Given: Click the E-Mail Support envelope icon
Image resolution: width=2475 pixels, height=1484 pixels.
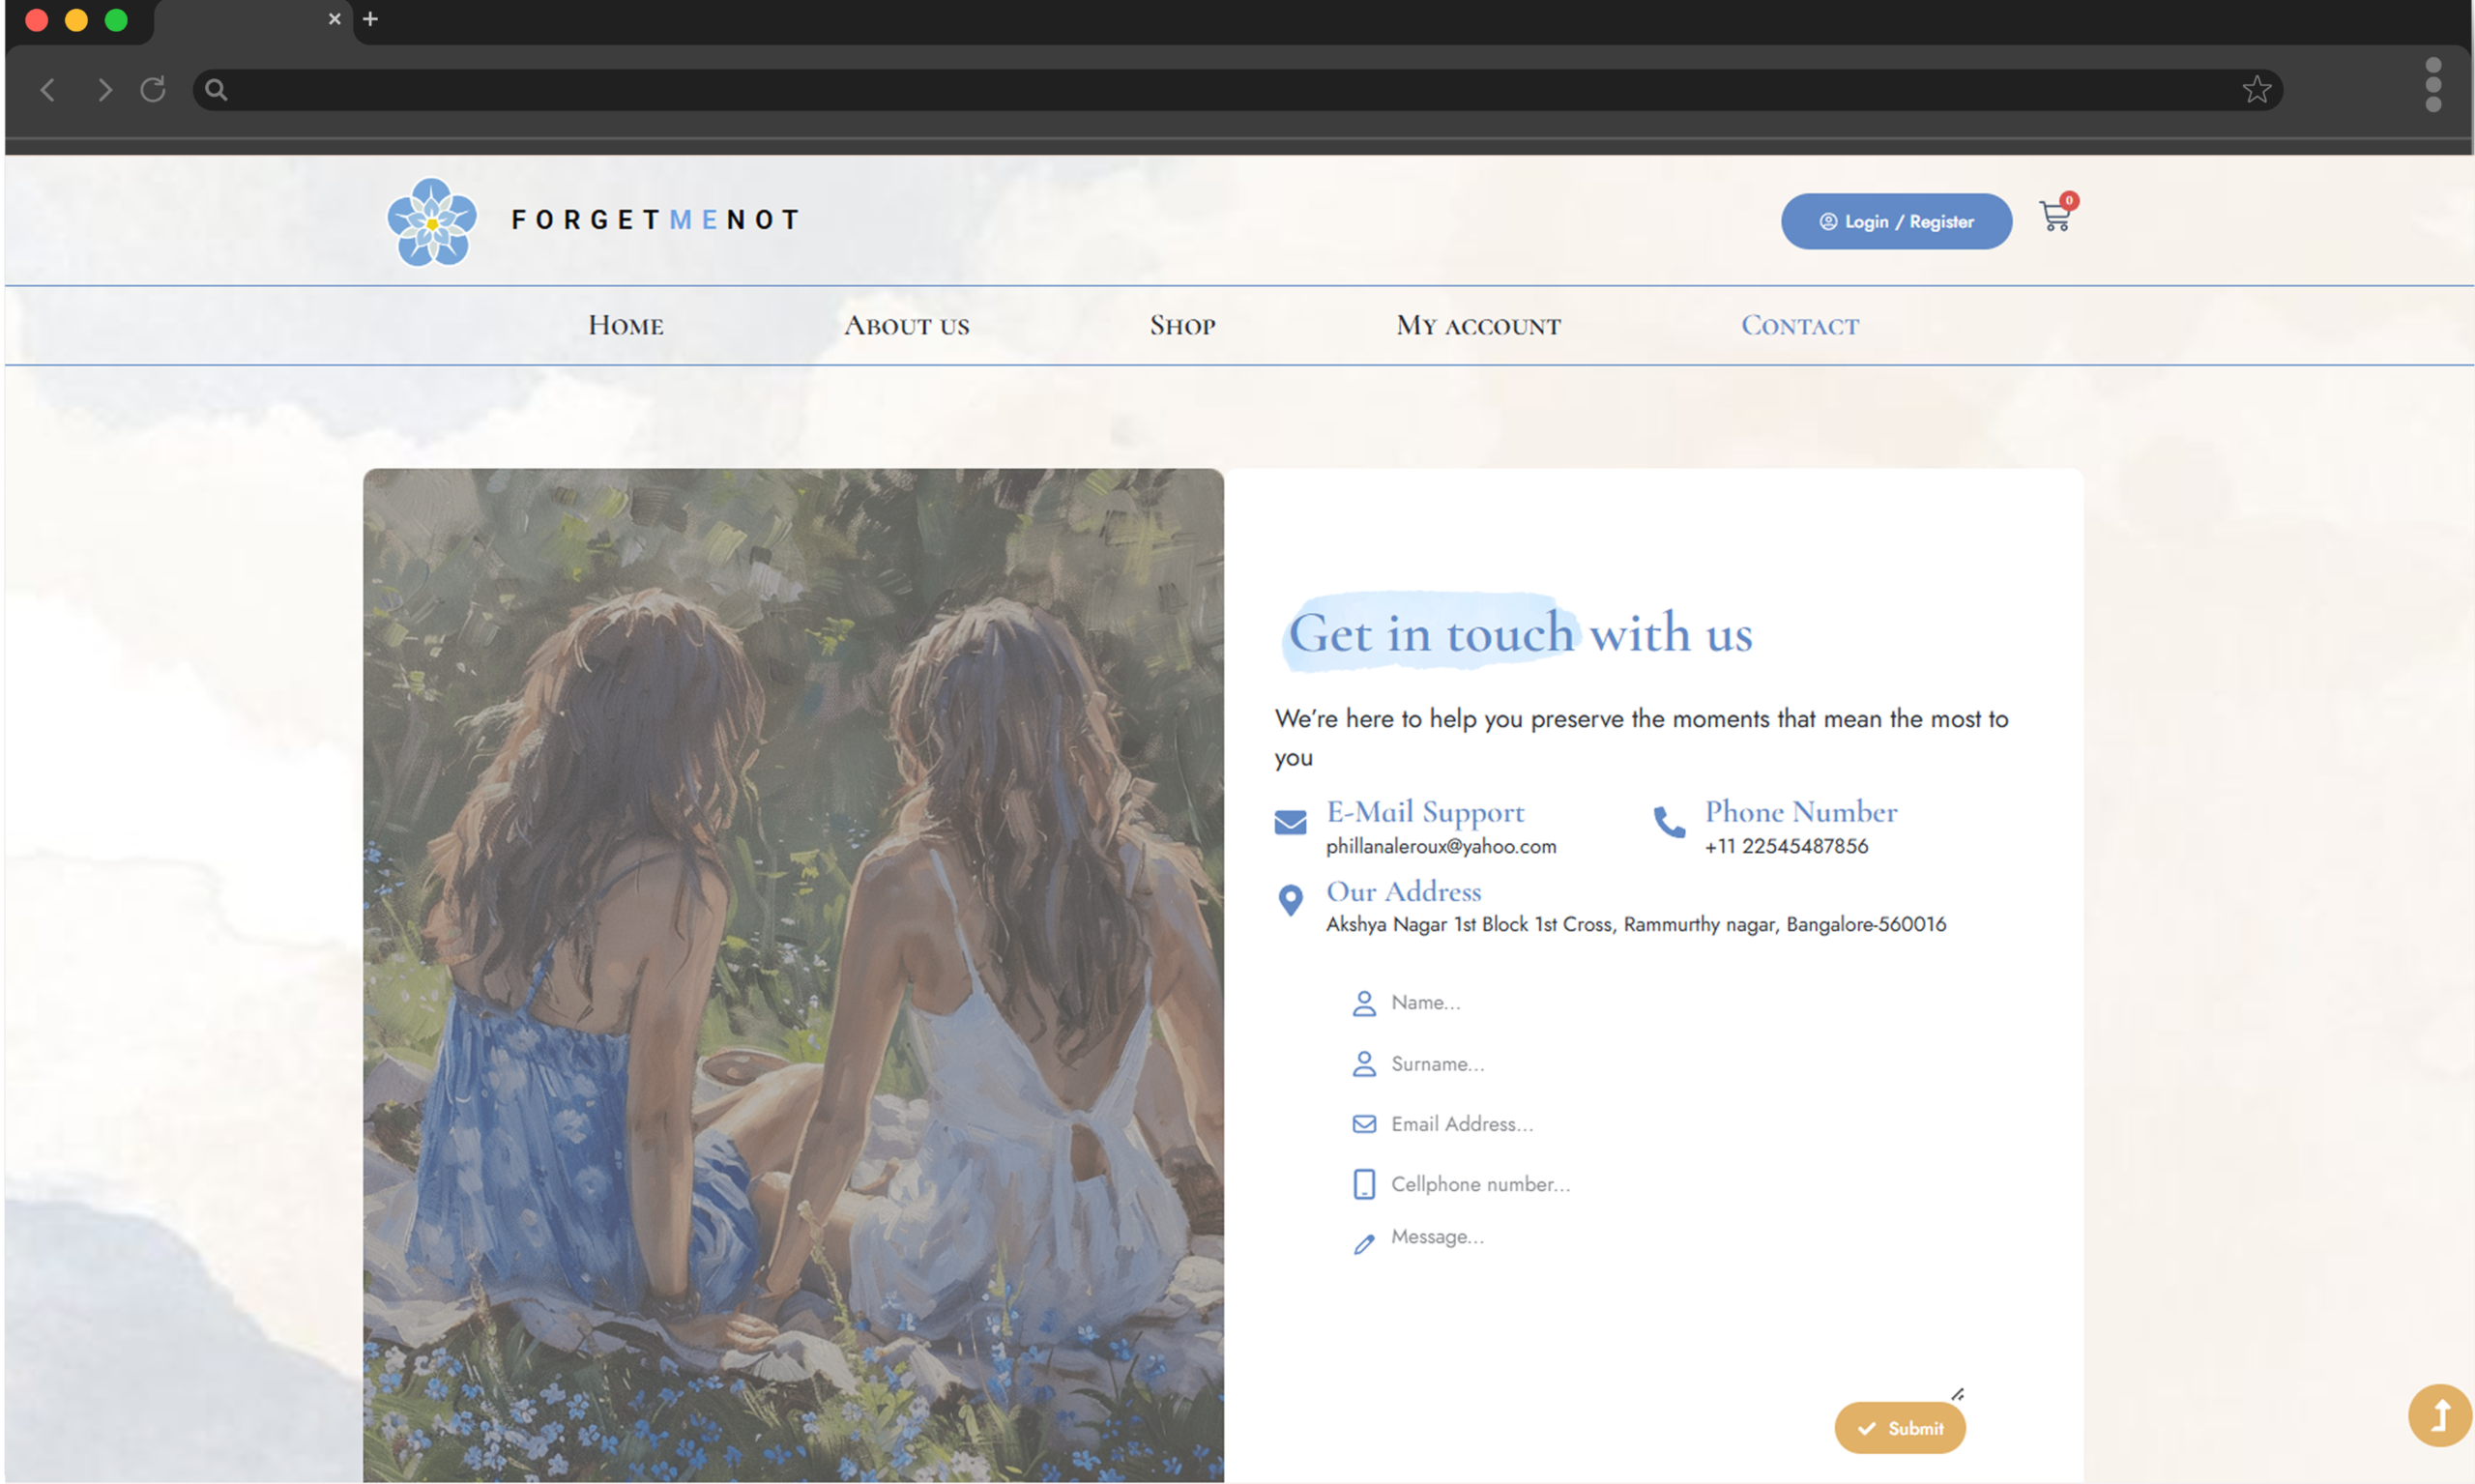Looking at the screenshot, I should point(1290,822).
